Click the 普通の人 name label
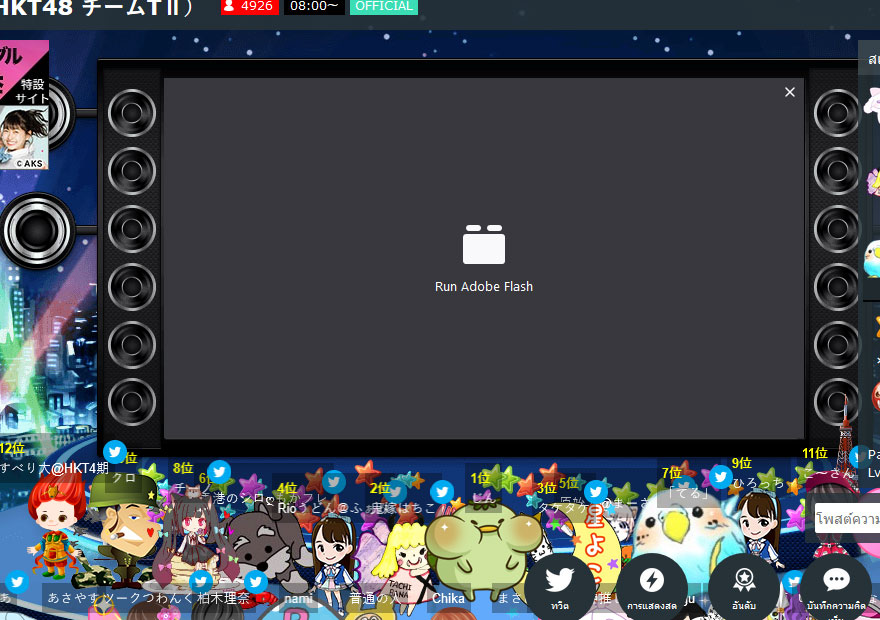880x620 pixels. tap(375, 598)
